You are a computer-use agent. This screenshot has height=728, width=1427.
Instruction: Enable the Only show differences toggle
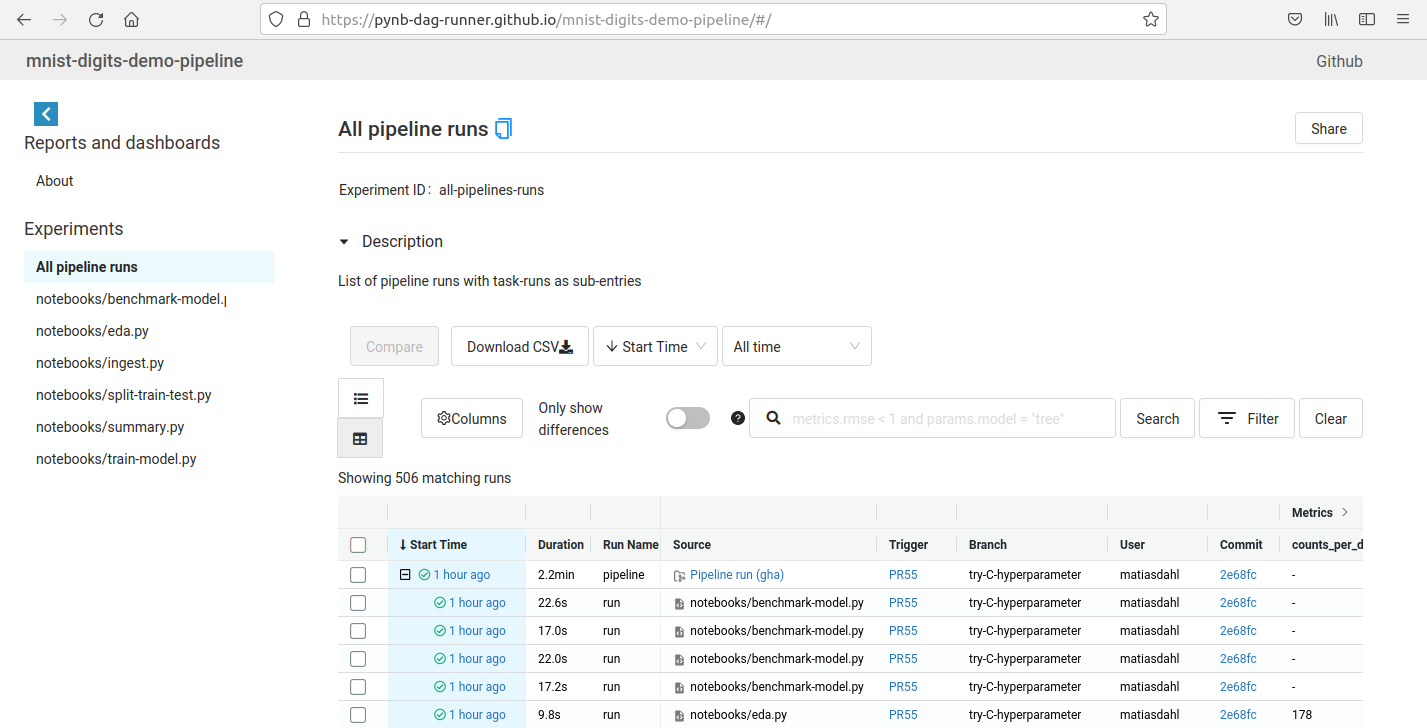pos(687,417)
